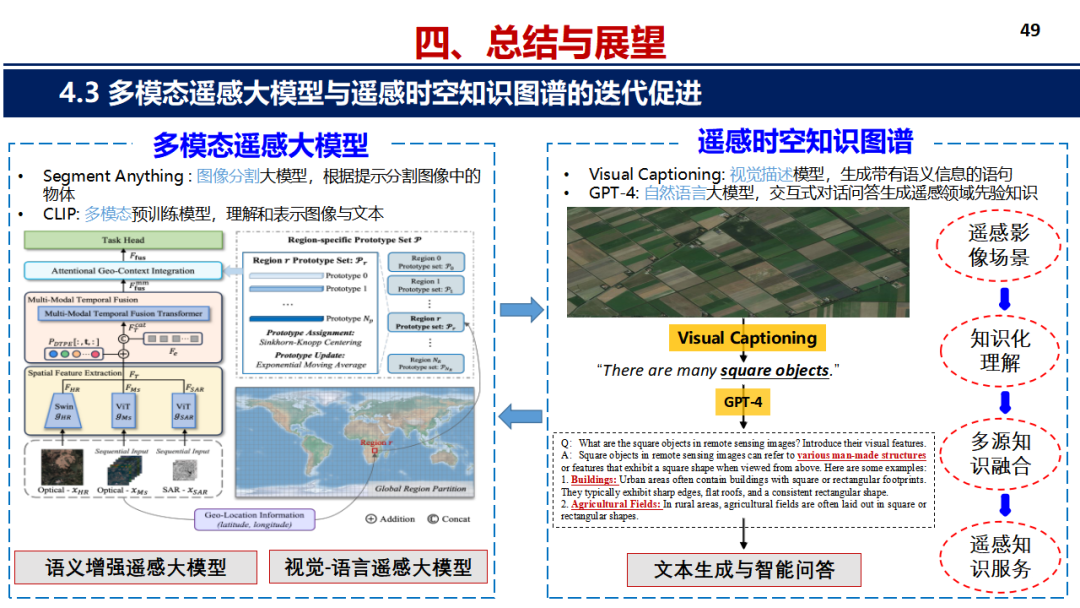
Task: Click the red underlined Buildings: text
Action: [593, 479]
